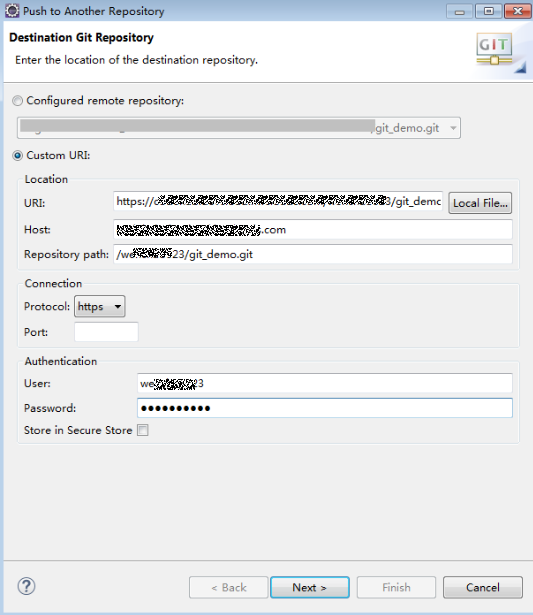Viewport: 533px width, 615px height.
Task: Click the User text field
Action: [325, 383]
